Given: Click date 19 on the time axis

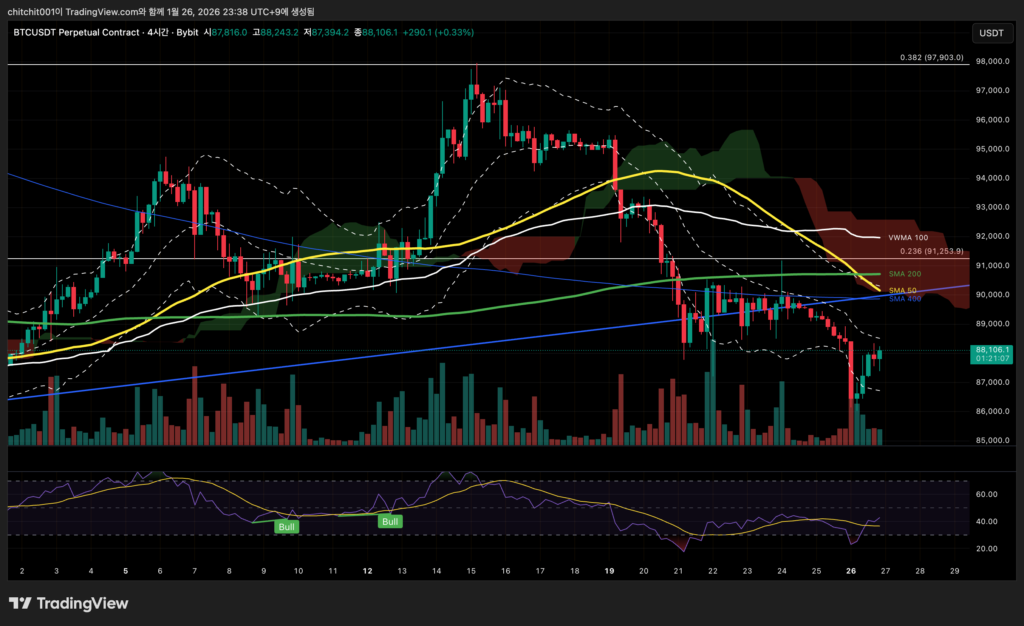Looking at the screenshot, I should [610, 570].
